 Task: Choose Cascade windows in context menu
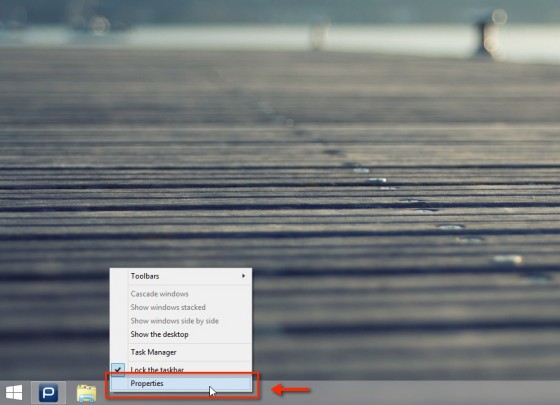coord(181,294)
